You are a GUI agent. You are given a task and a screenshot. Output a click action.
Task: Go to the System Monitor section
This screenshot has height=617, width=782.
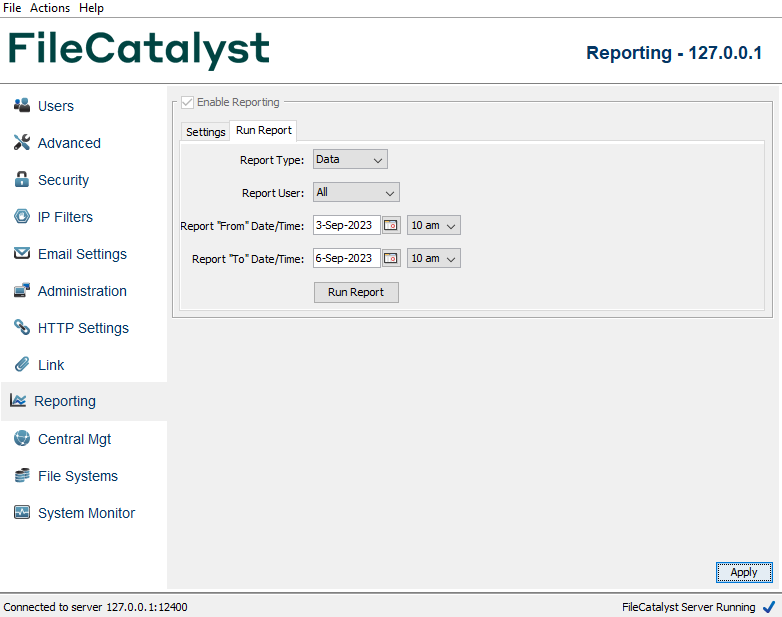(86, 513)
